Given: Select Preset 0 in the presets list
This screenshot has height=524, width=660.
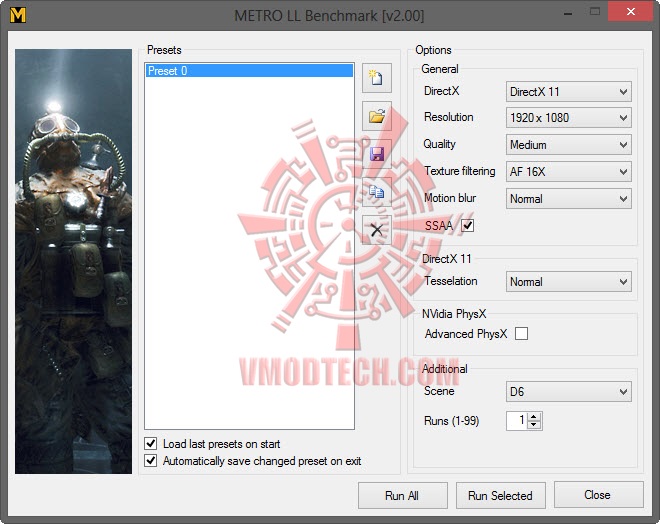Looking at the screenshot, I should click(x=249, y=70).
